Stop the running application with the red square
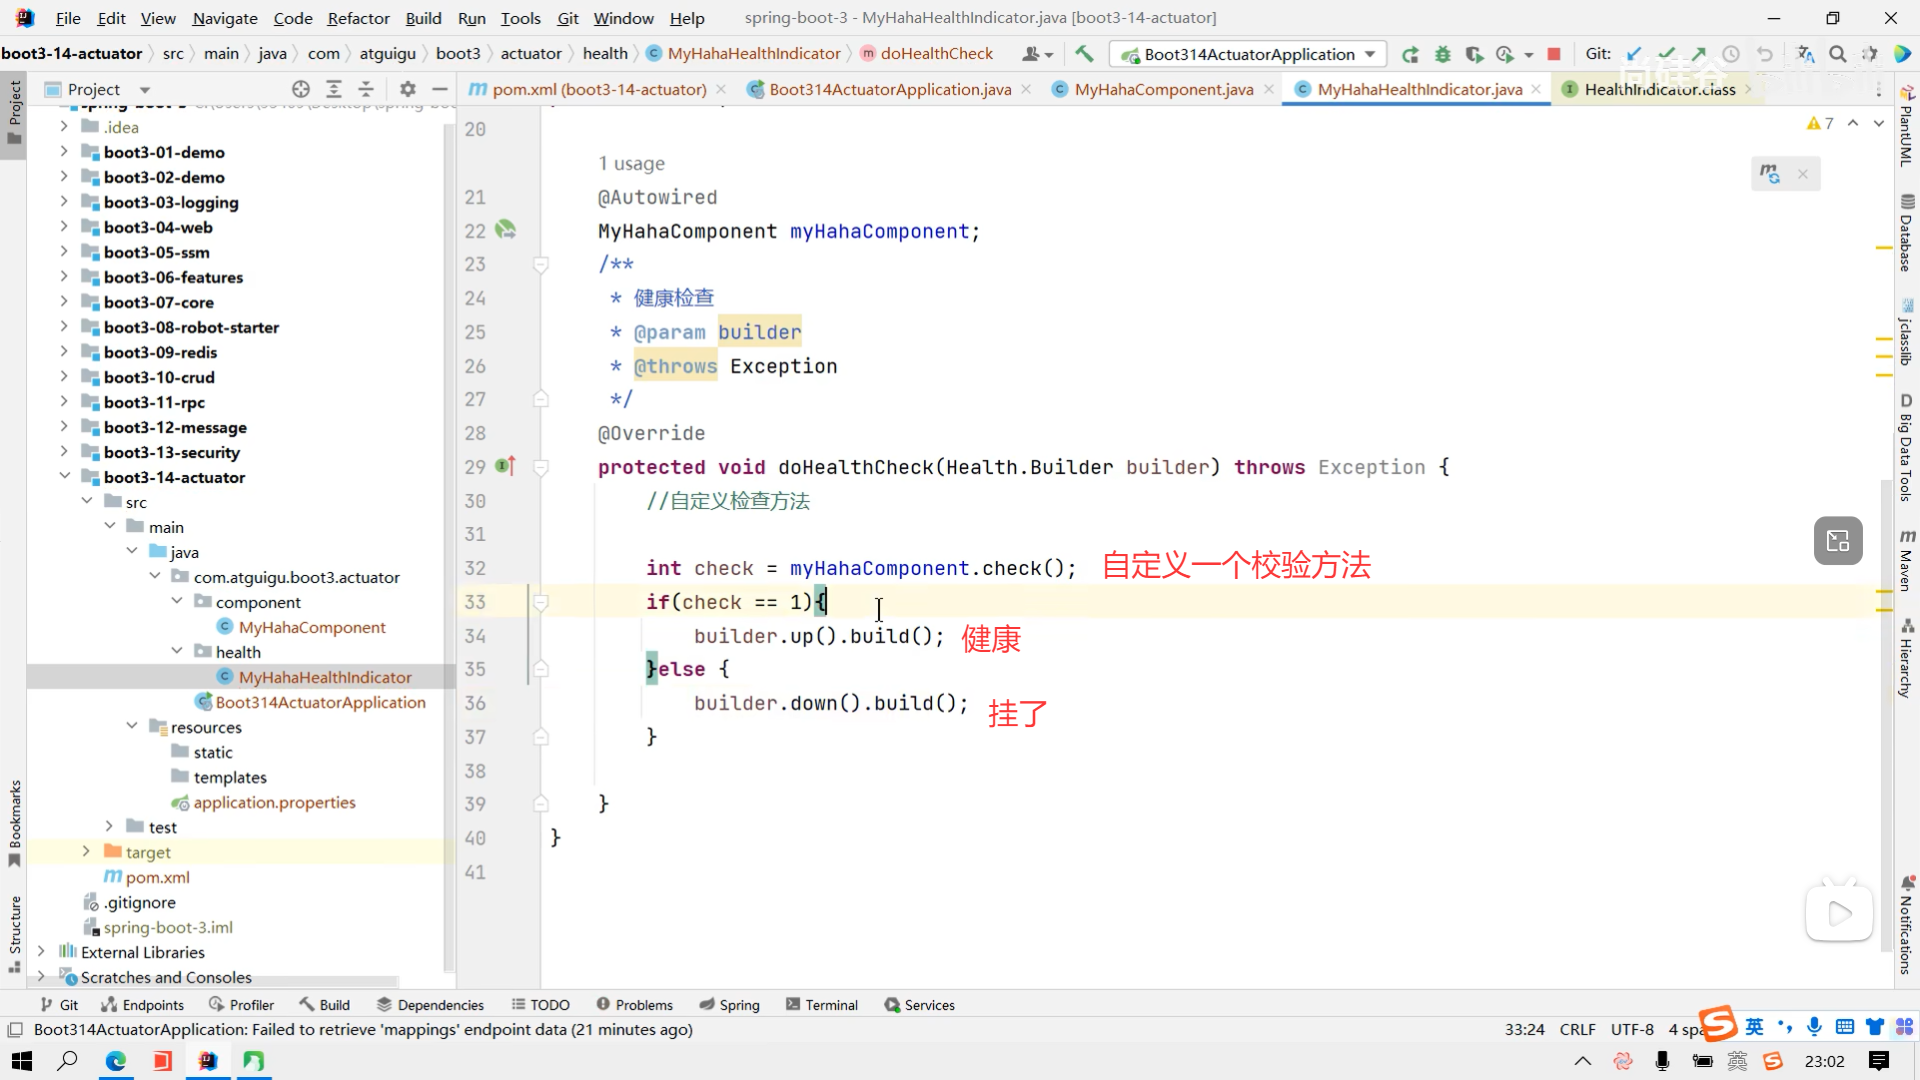 [1554, 54]
